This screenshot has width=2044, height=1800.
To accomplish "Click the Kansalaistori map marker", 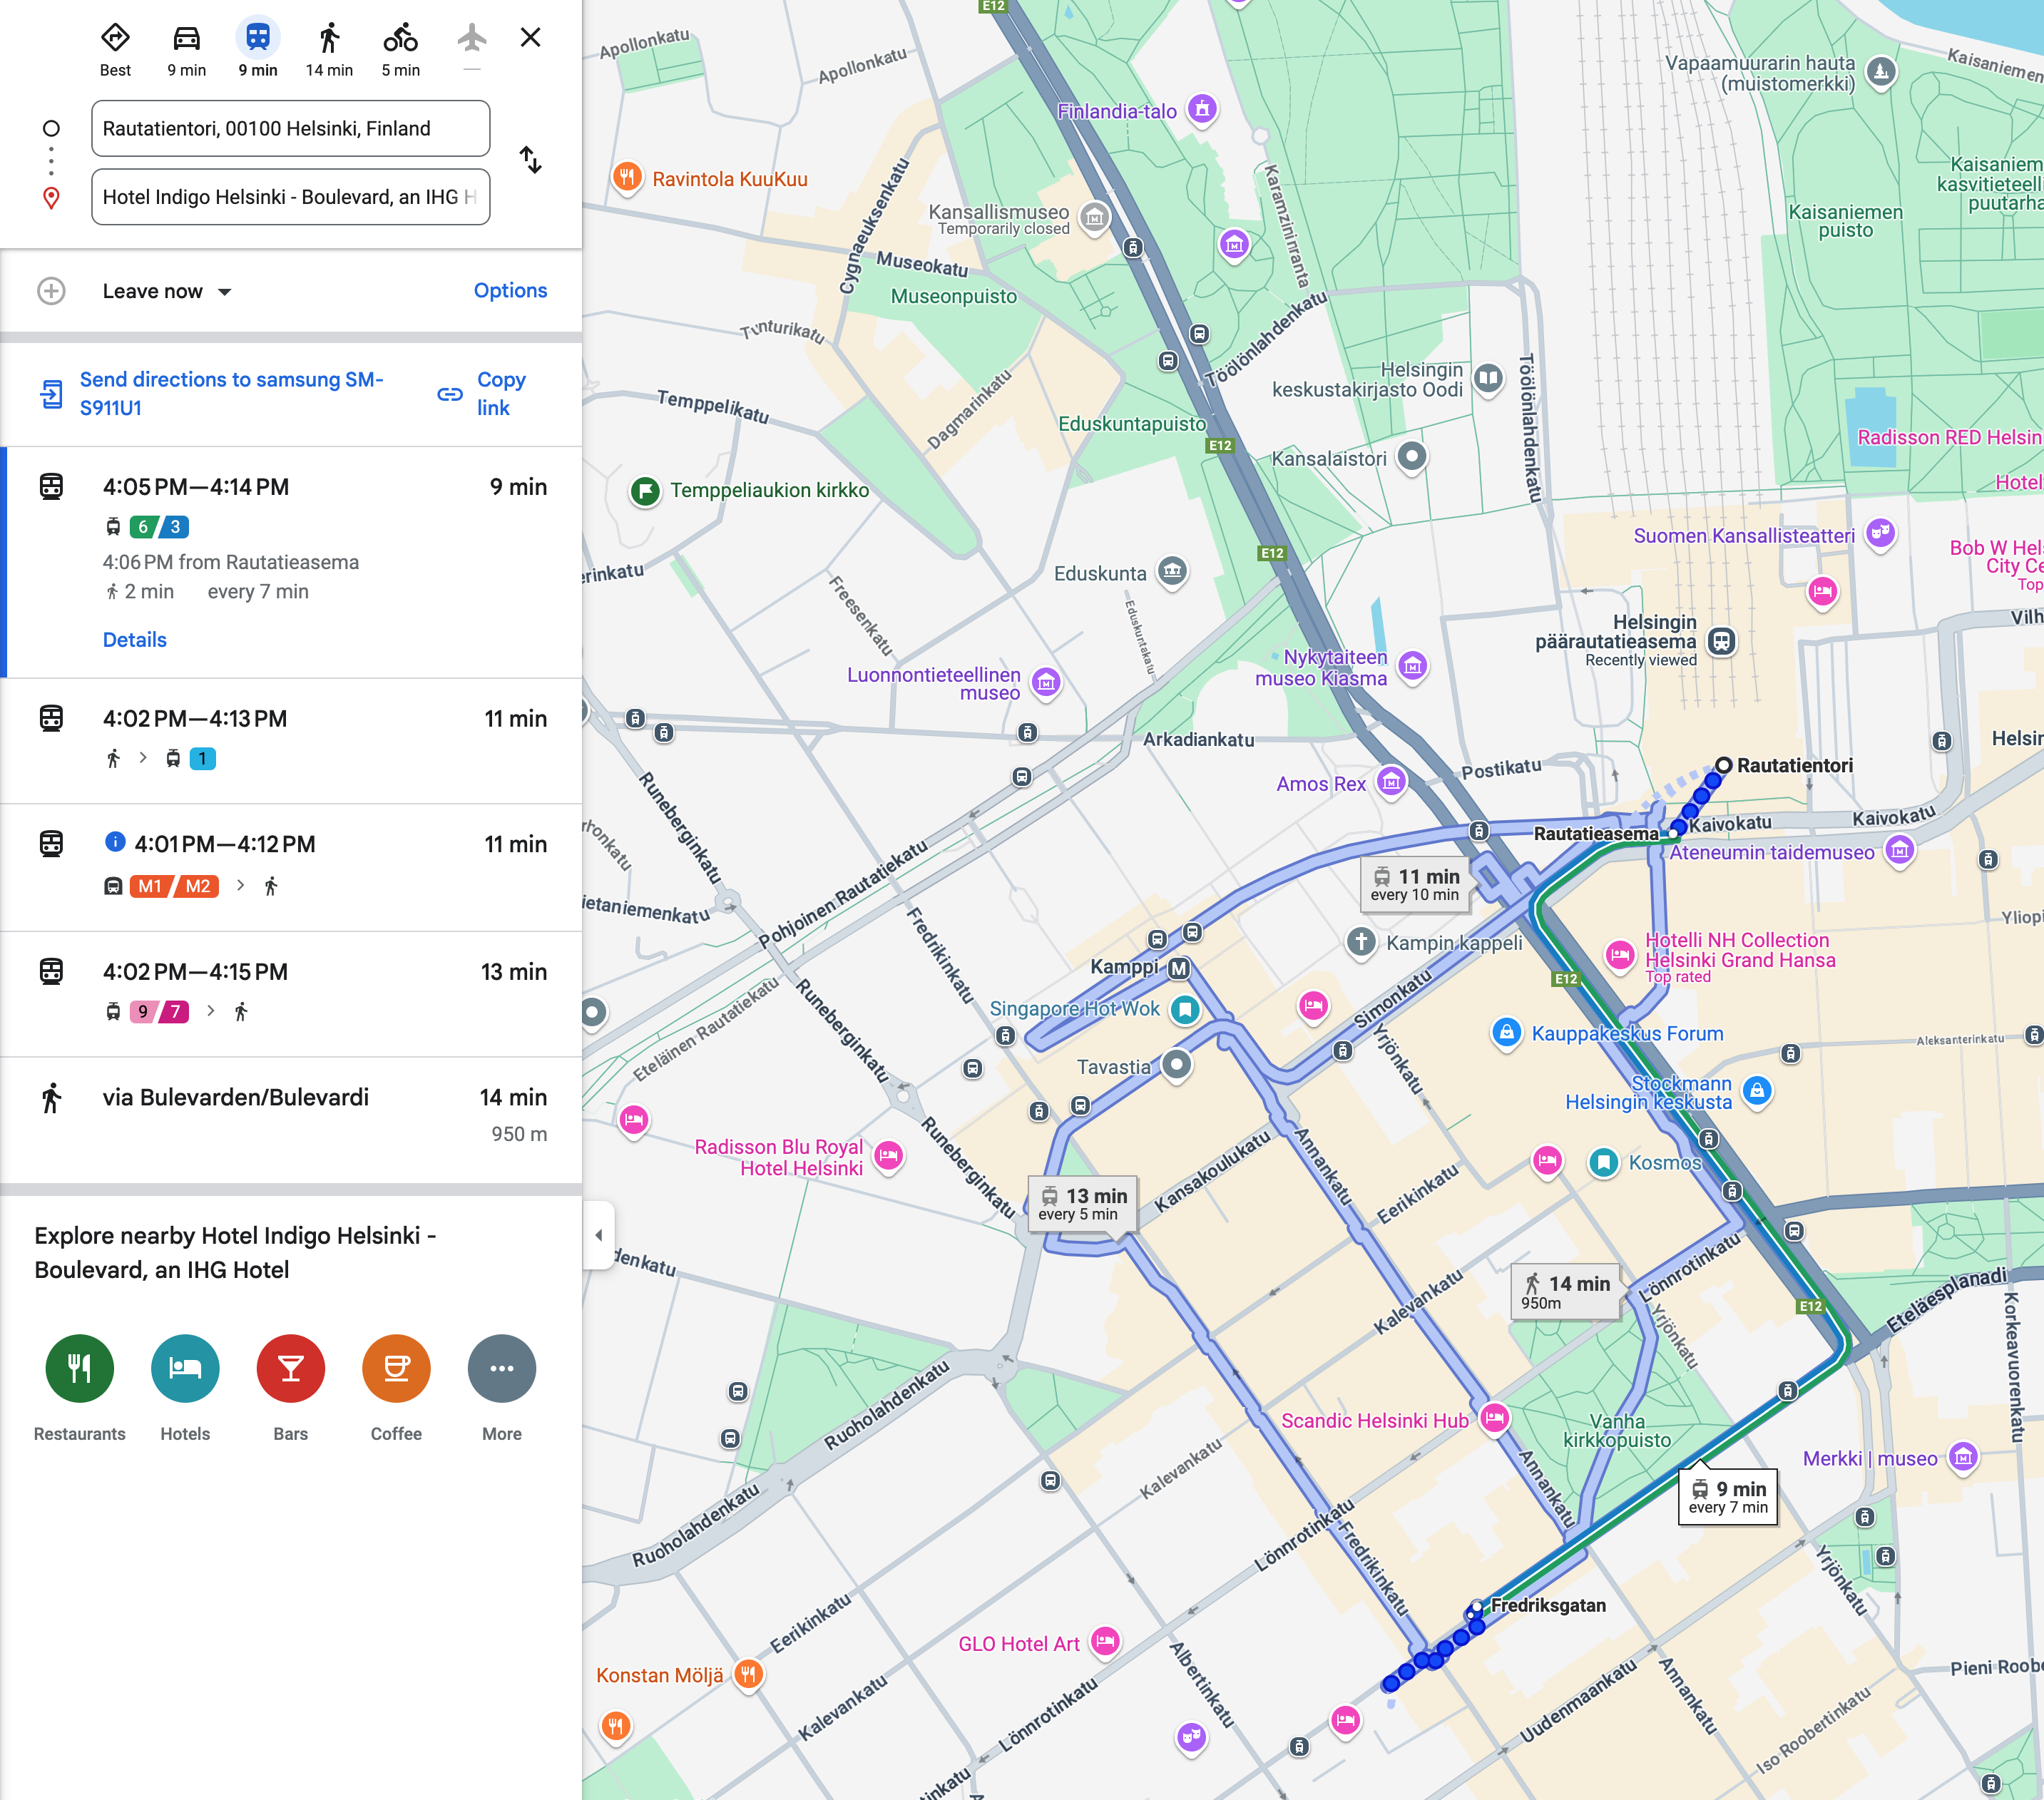I will 1411,457.
